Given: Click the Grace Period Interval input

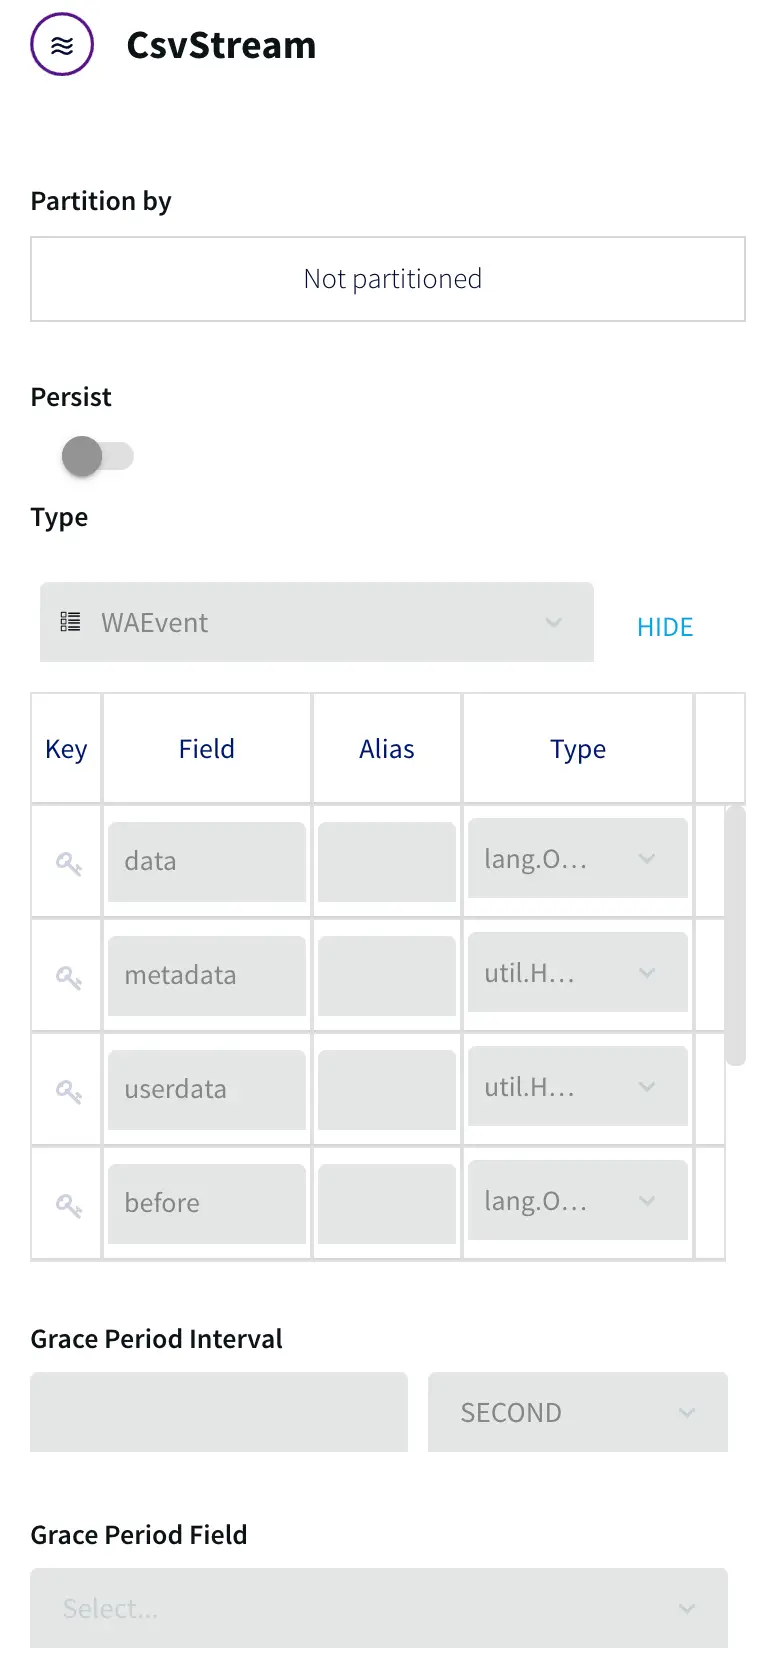Looking at the screenshot, I should tap(219, 1412).
